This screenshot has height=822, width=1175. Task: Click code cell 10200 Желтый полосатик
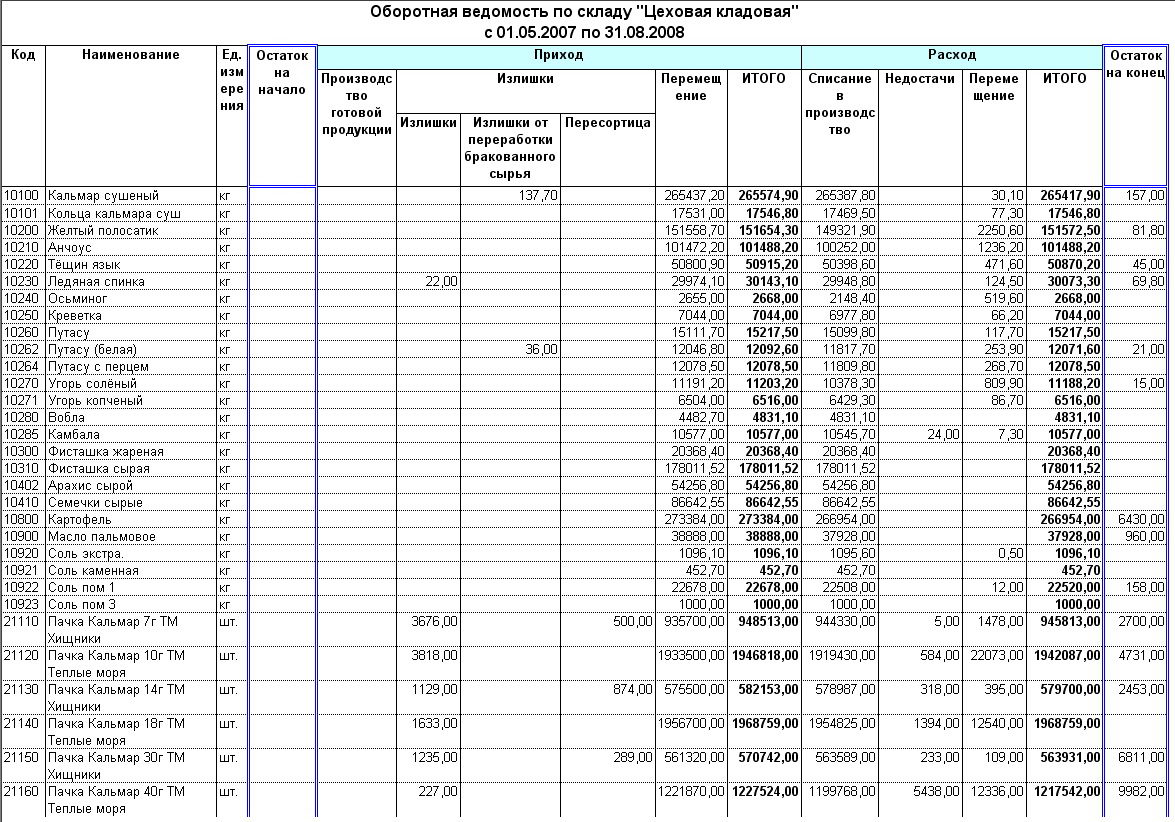click(x=22, y=230)
